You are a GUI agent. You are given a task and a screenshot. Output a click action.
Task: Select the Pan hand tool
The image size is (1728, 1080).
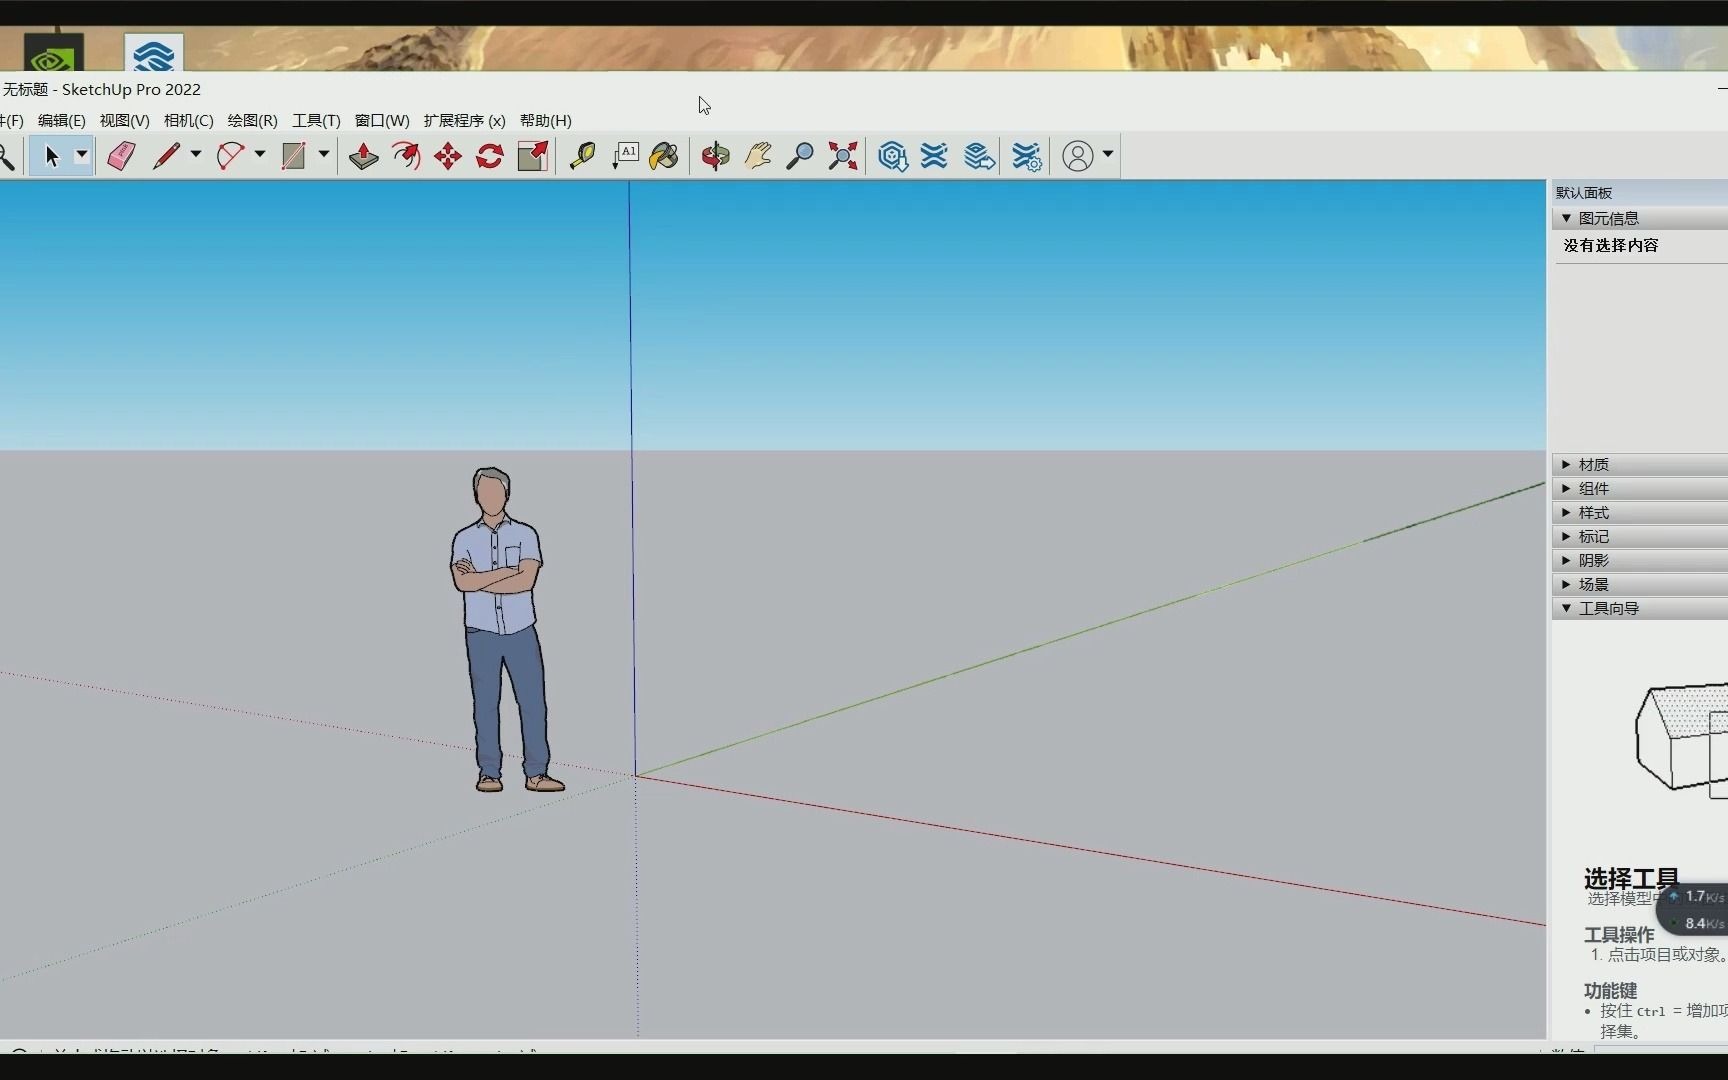[x=758, y=156]
